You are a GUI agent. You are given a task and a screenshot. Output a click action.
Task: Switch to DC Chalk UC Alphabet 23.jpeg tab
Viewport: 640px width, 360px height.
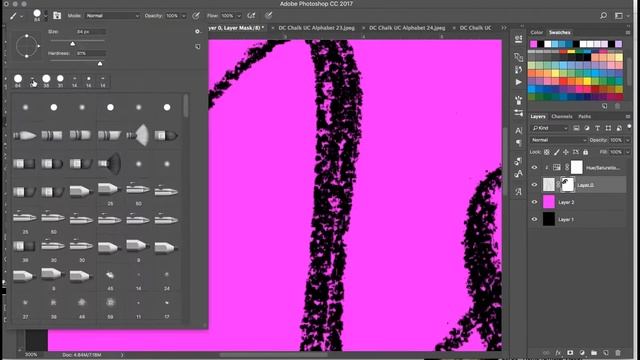316,28
